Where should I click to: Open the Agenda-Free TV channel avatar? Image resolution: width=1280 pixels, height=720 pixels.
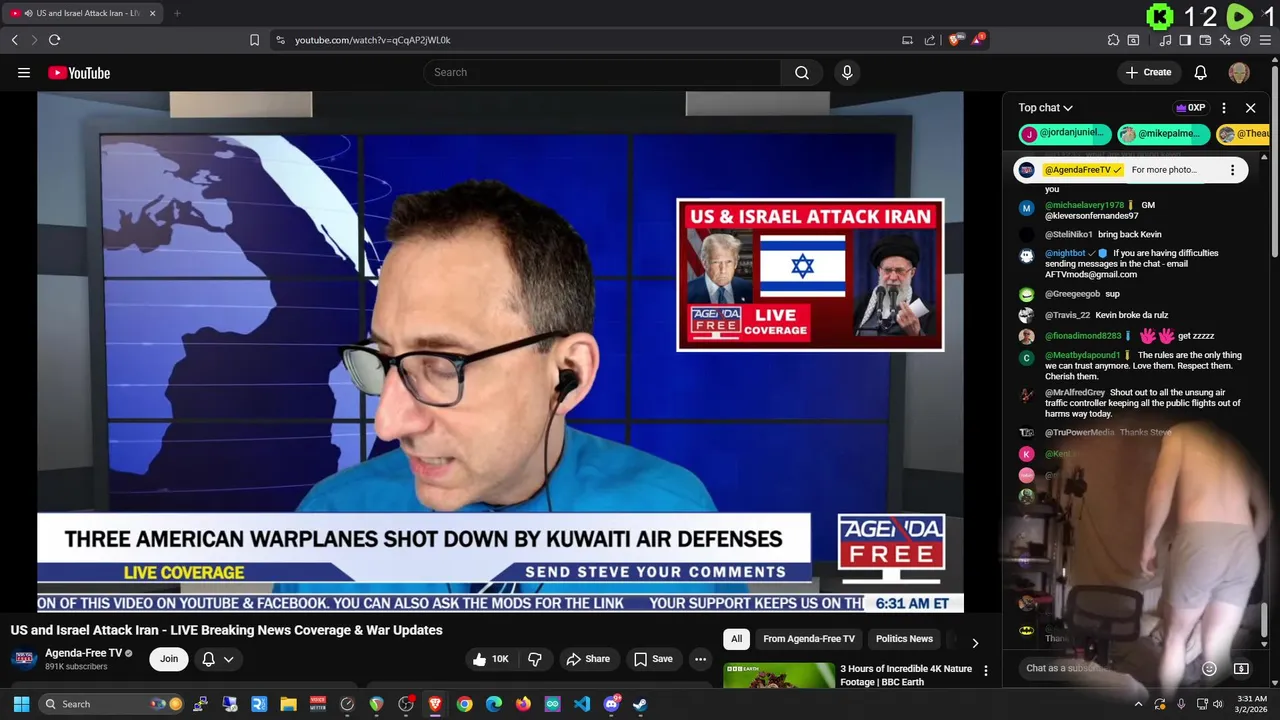(24, 659)
